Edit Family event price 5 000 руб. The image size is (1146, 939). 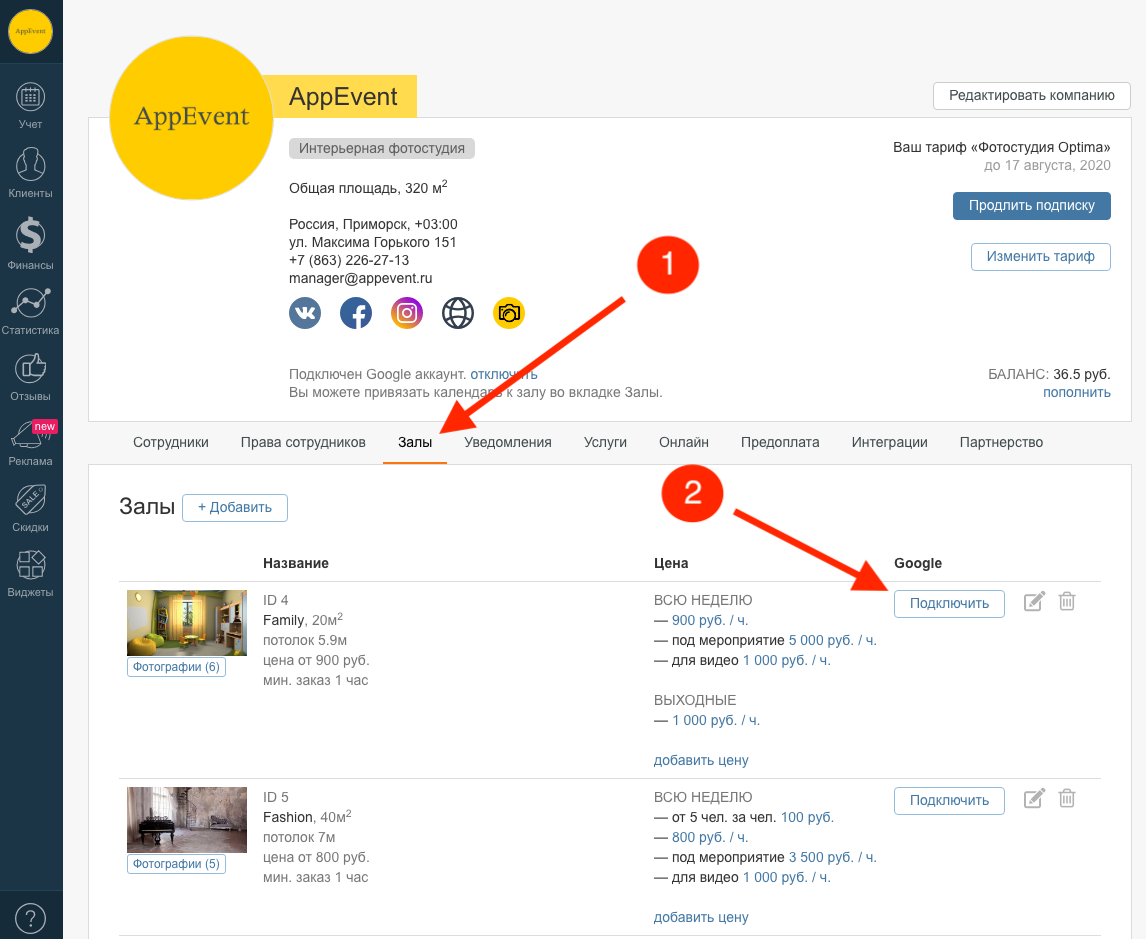[x=832, y=640]
